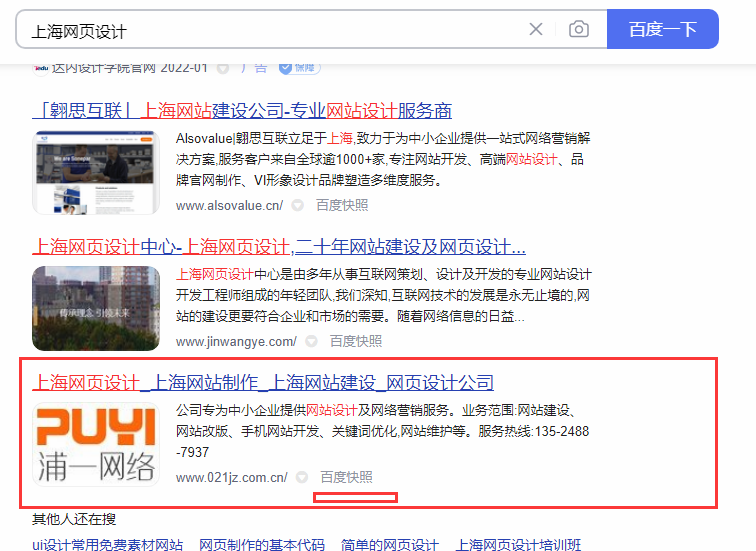
Task: Clear the search box with X icon
Action: (x=536, y=29)
